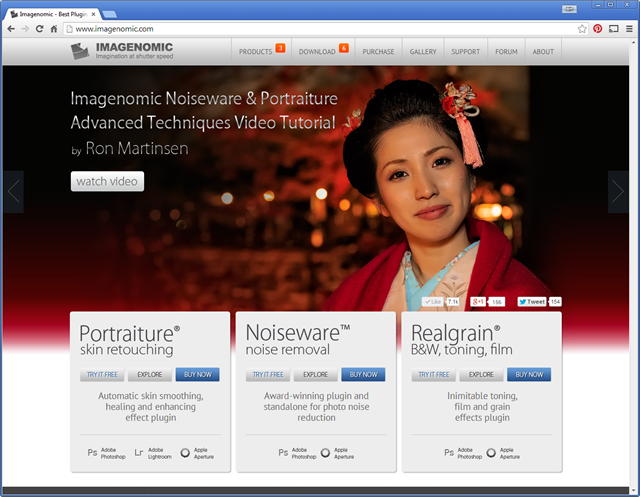Explore the Portraiture plugin
640x497 pixels.
pos(150,375)
